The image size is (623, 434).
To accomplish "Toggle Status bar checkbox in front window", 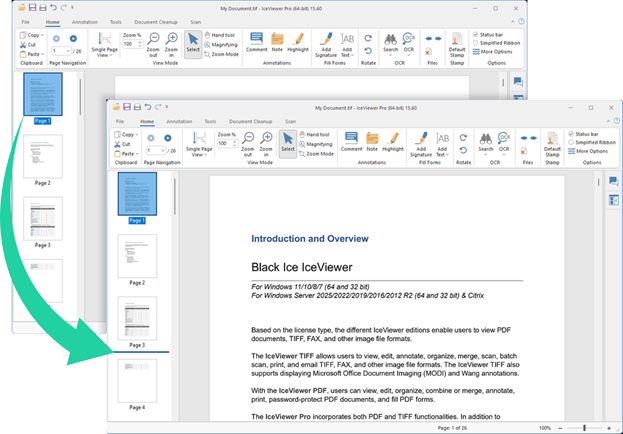I will tap(570, 133).
